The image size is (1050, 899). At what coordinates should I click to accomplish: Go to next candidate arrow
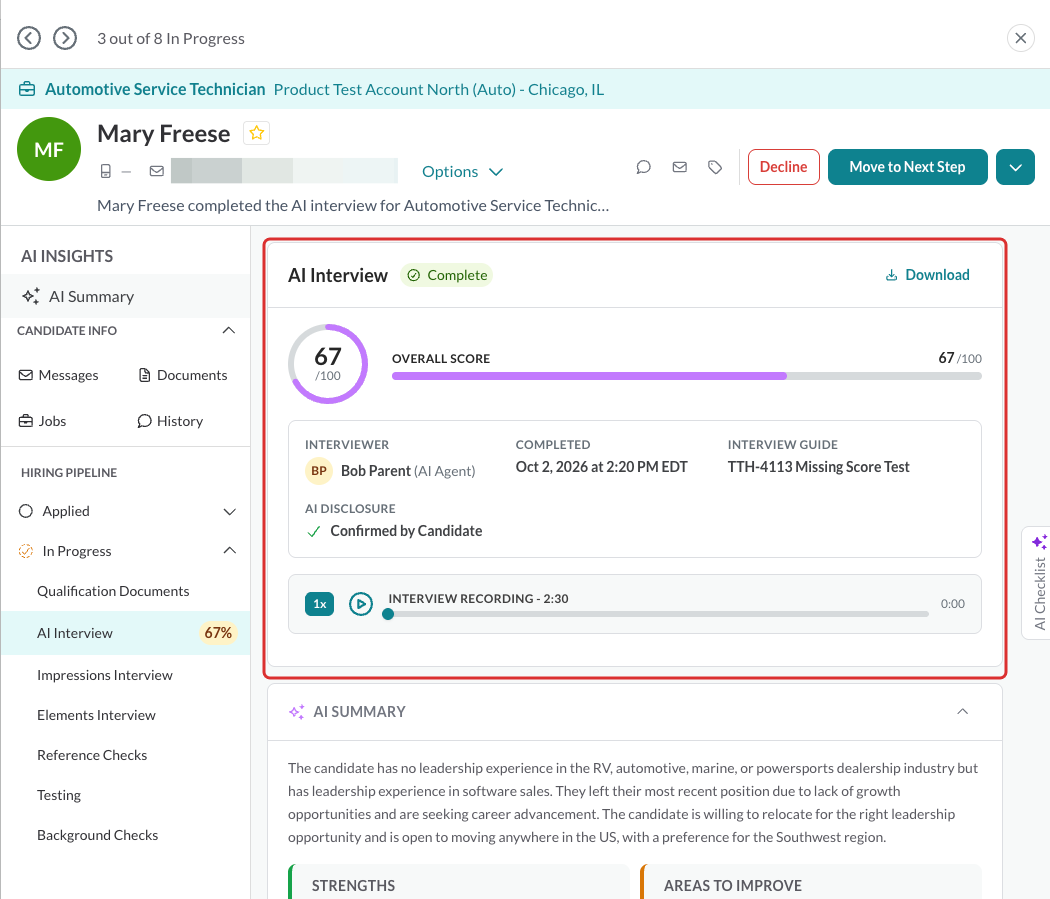(x=65, y=38)
